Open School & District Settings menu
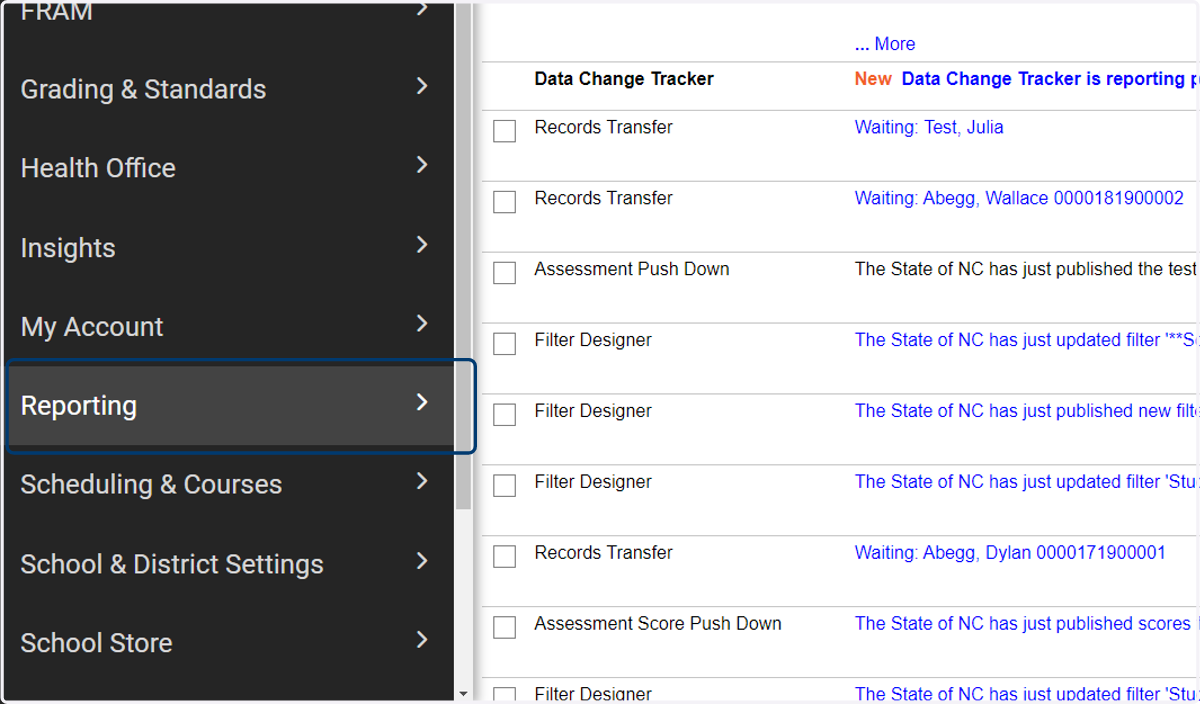Screen dimensions: 1200x704 [x=228, y=564]
